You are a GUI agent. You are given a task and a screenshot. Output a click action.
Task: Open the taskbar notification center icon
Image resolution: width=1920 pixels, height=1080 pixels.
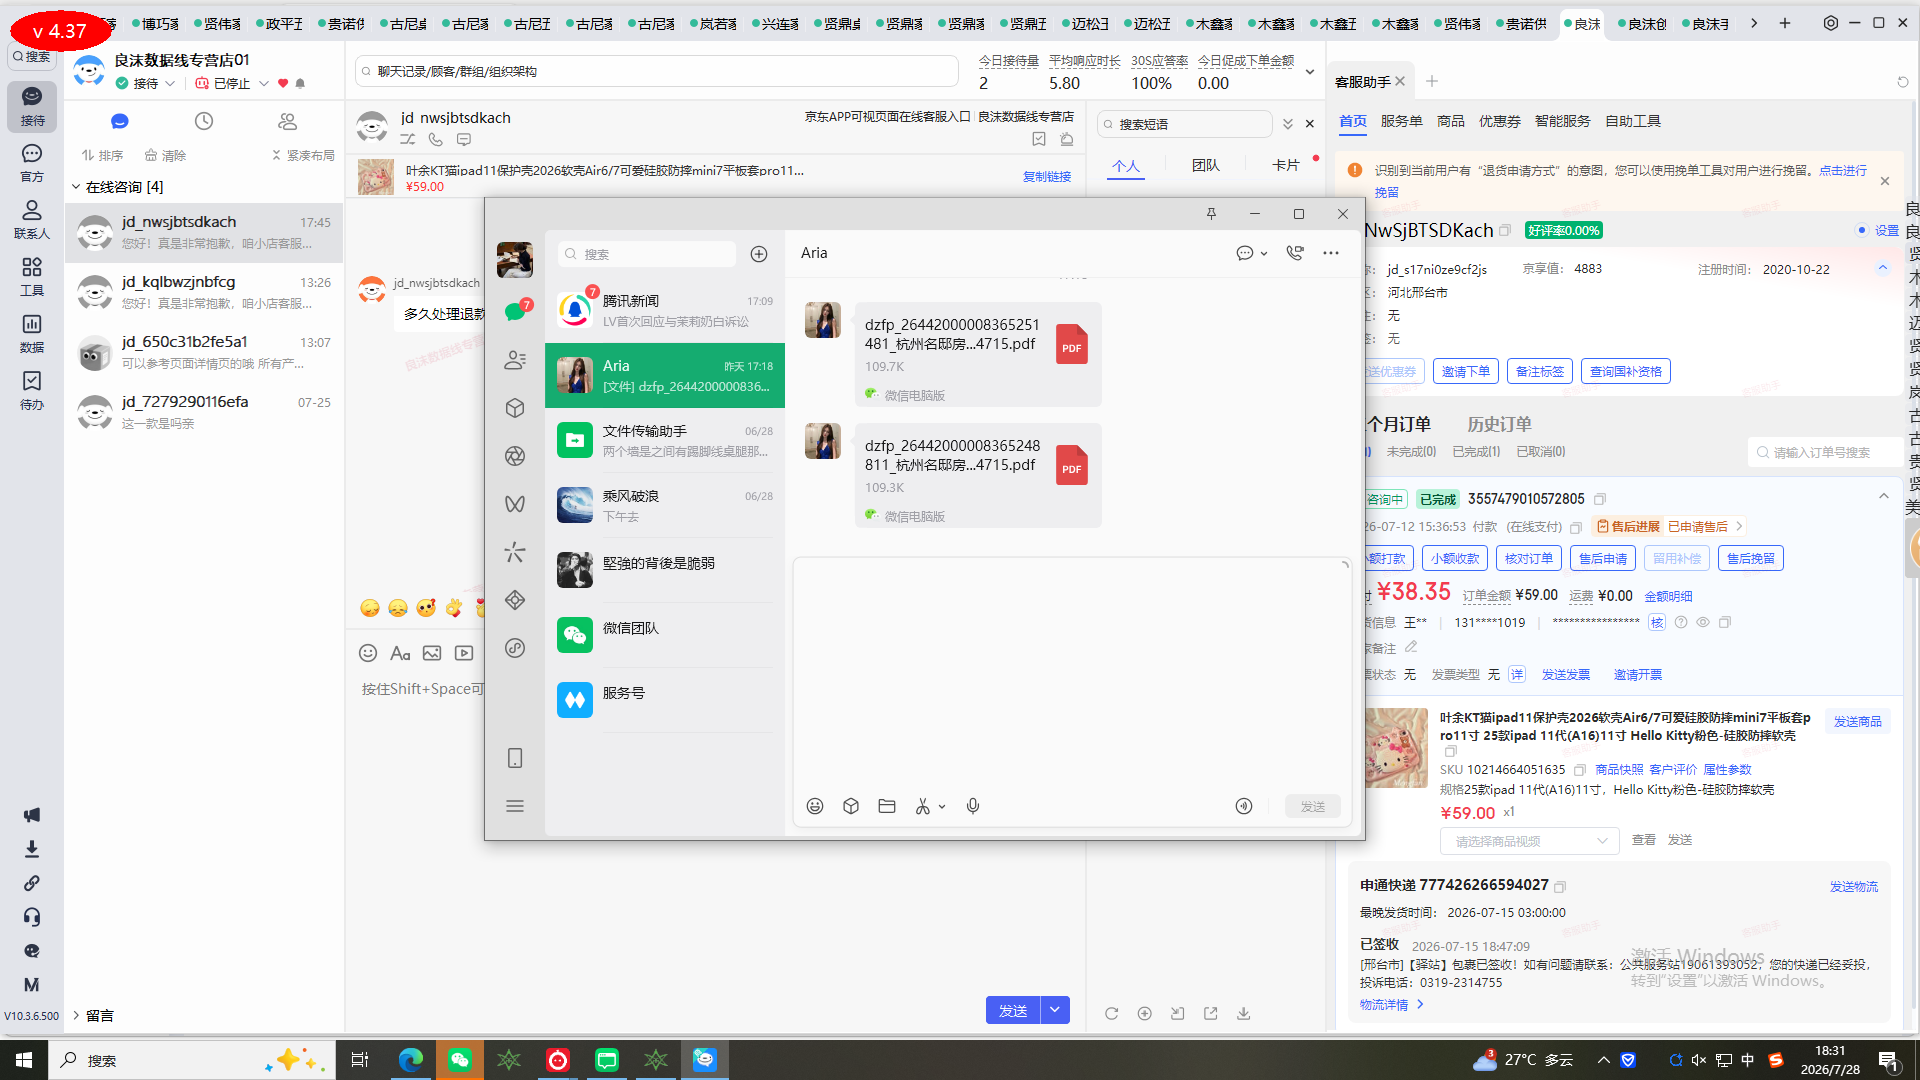point(1889,1060)
